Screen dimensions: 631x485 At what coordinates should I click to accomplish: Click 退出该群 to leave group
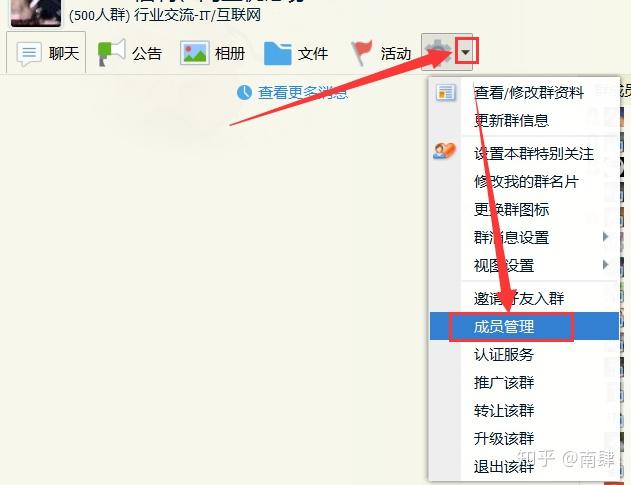click(504, 467)
